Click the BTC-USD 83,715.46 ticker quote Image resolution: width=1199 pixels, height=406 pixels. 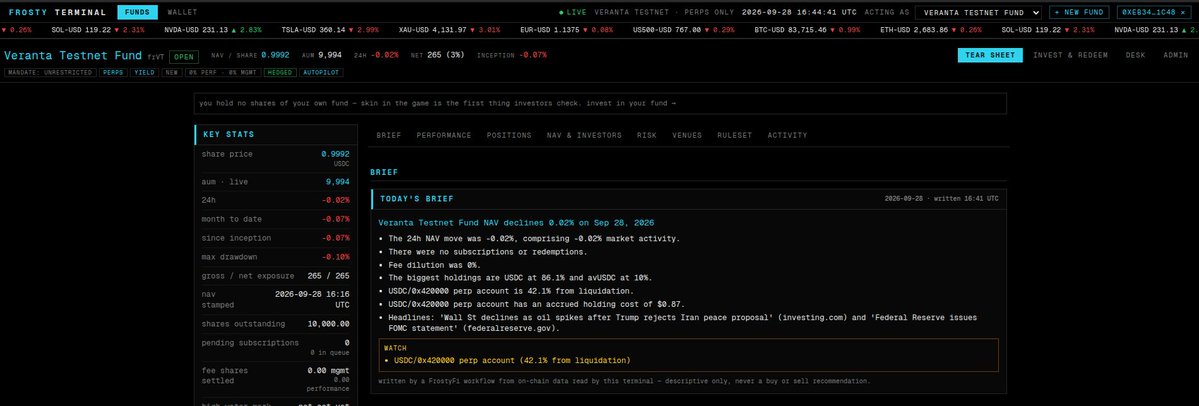pyautogui.click(x=807, y=30)
